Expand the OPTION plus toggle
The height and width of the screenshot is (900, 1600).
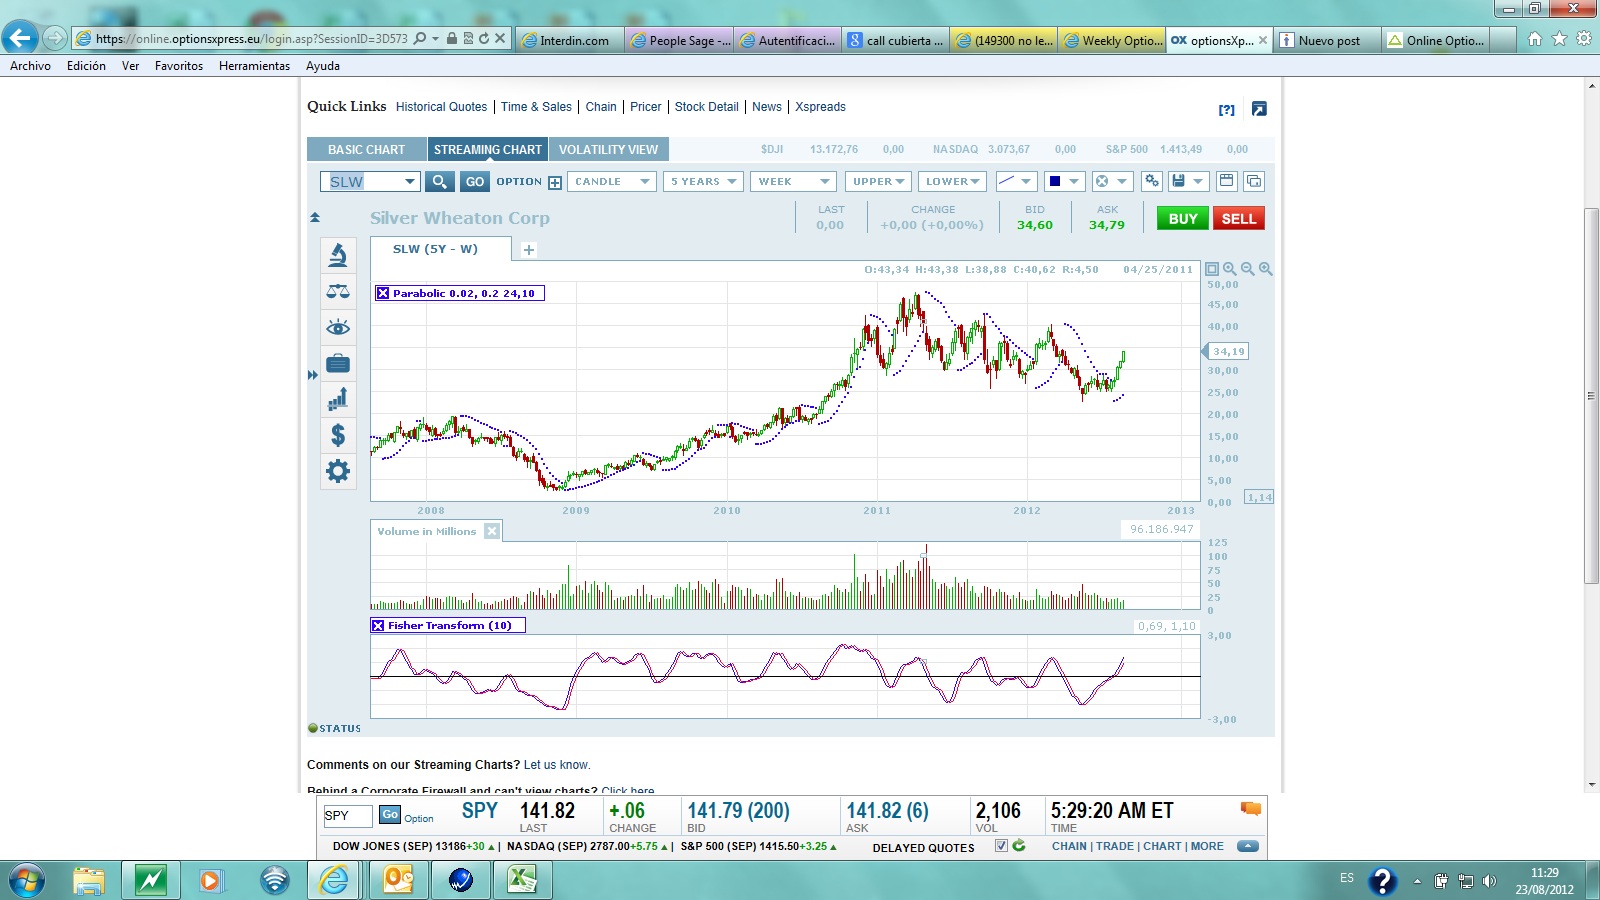pos(555,182)
